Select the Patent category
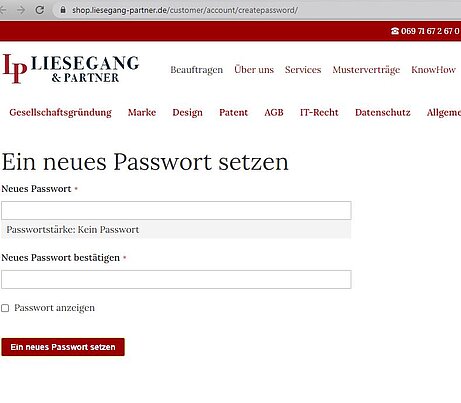This screenshot has width=461, height=403. [x=233, y=112]
